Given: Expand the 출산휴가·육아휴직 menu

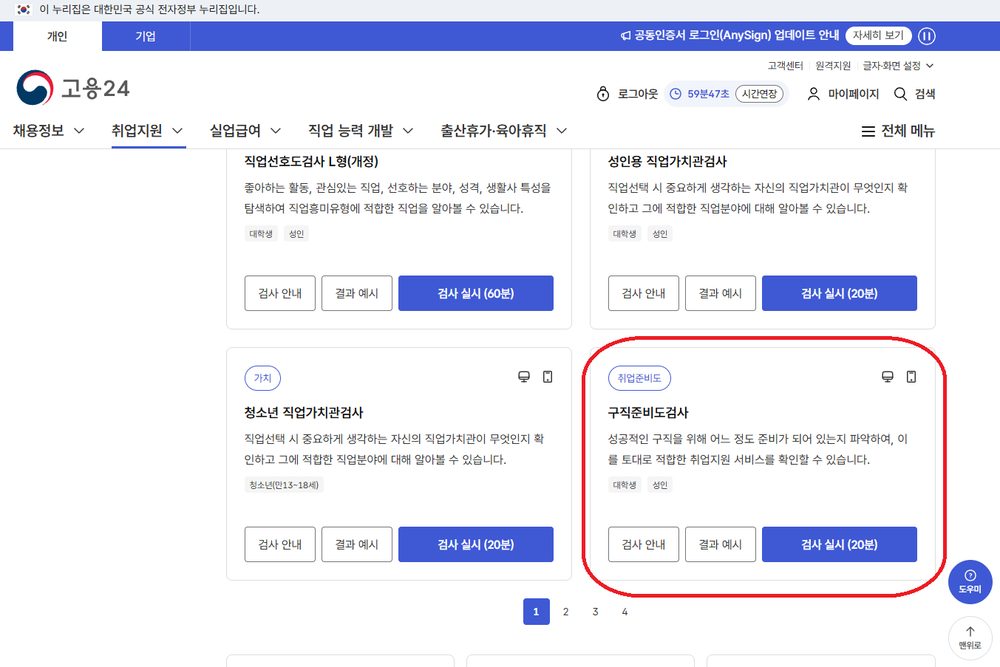Looking at the screenshot, I should [x=504, y=131].
